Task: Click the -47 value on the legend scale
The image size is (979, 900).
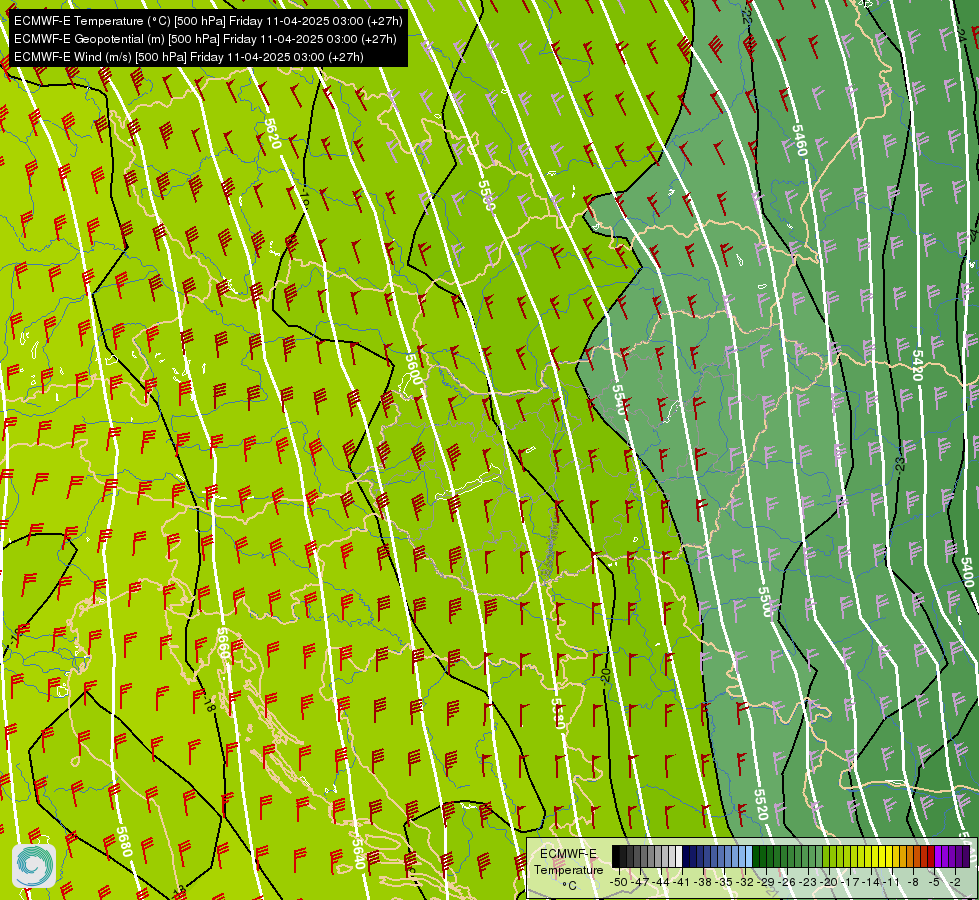Action: 641,882
